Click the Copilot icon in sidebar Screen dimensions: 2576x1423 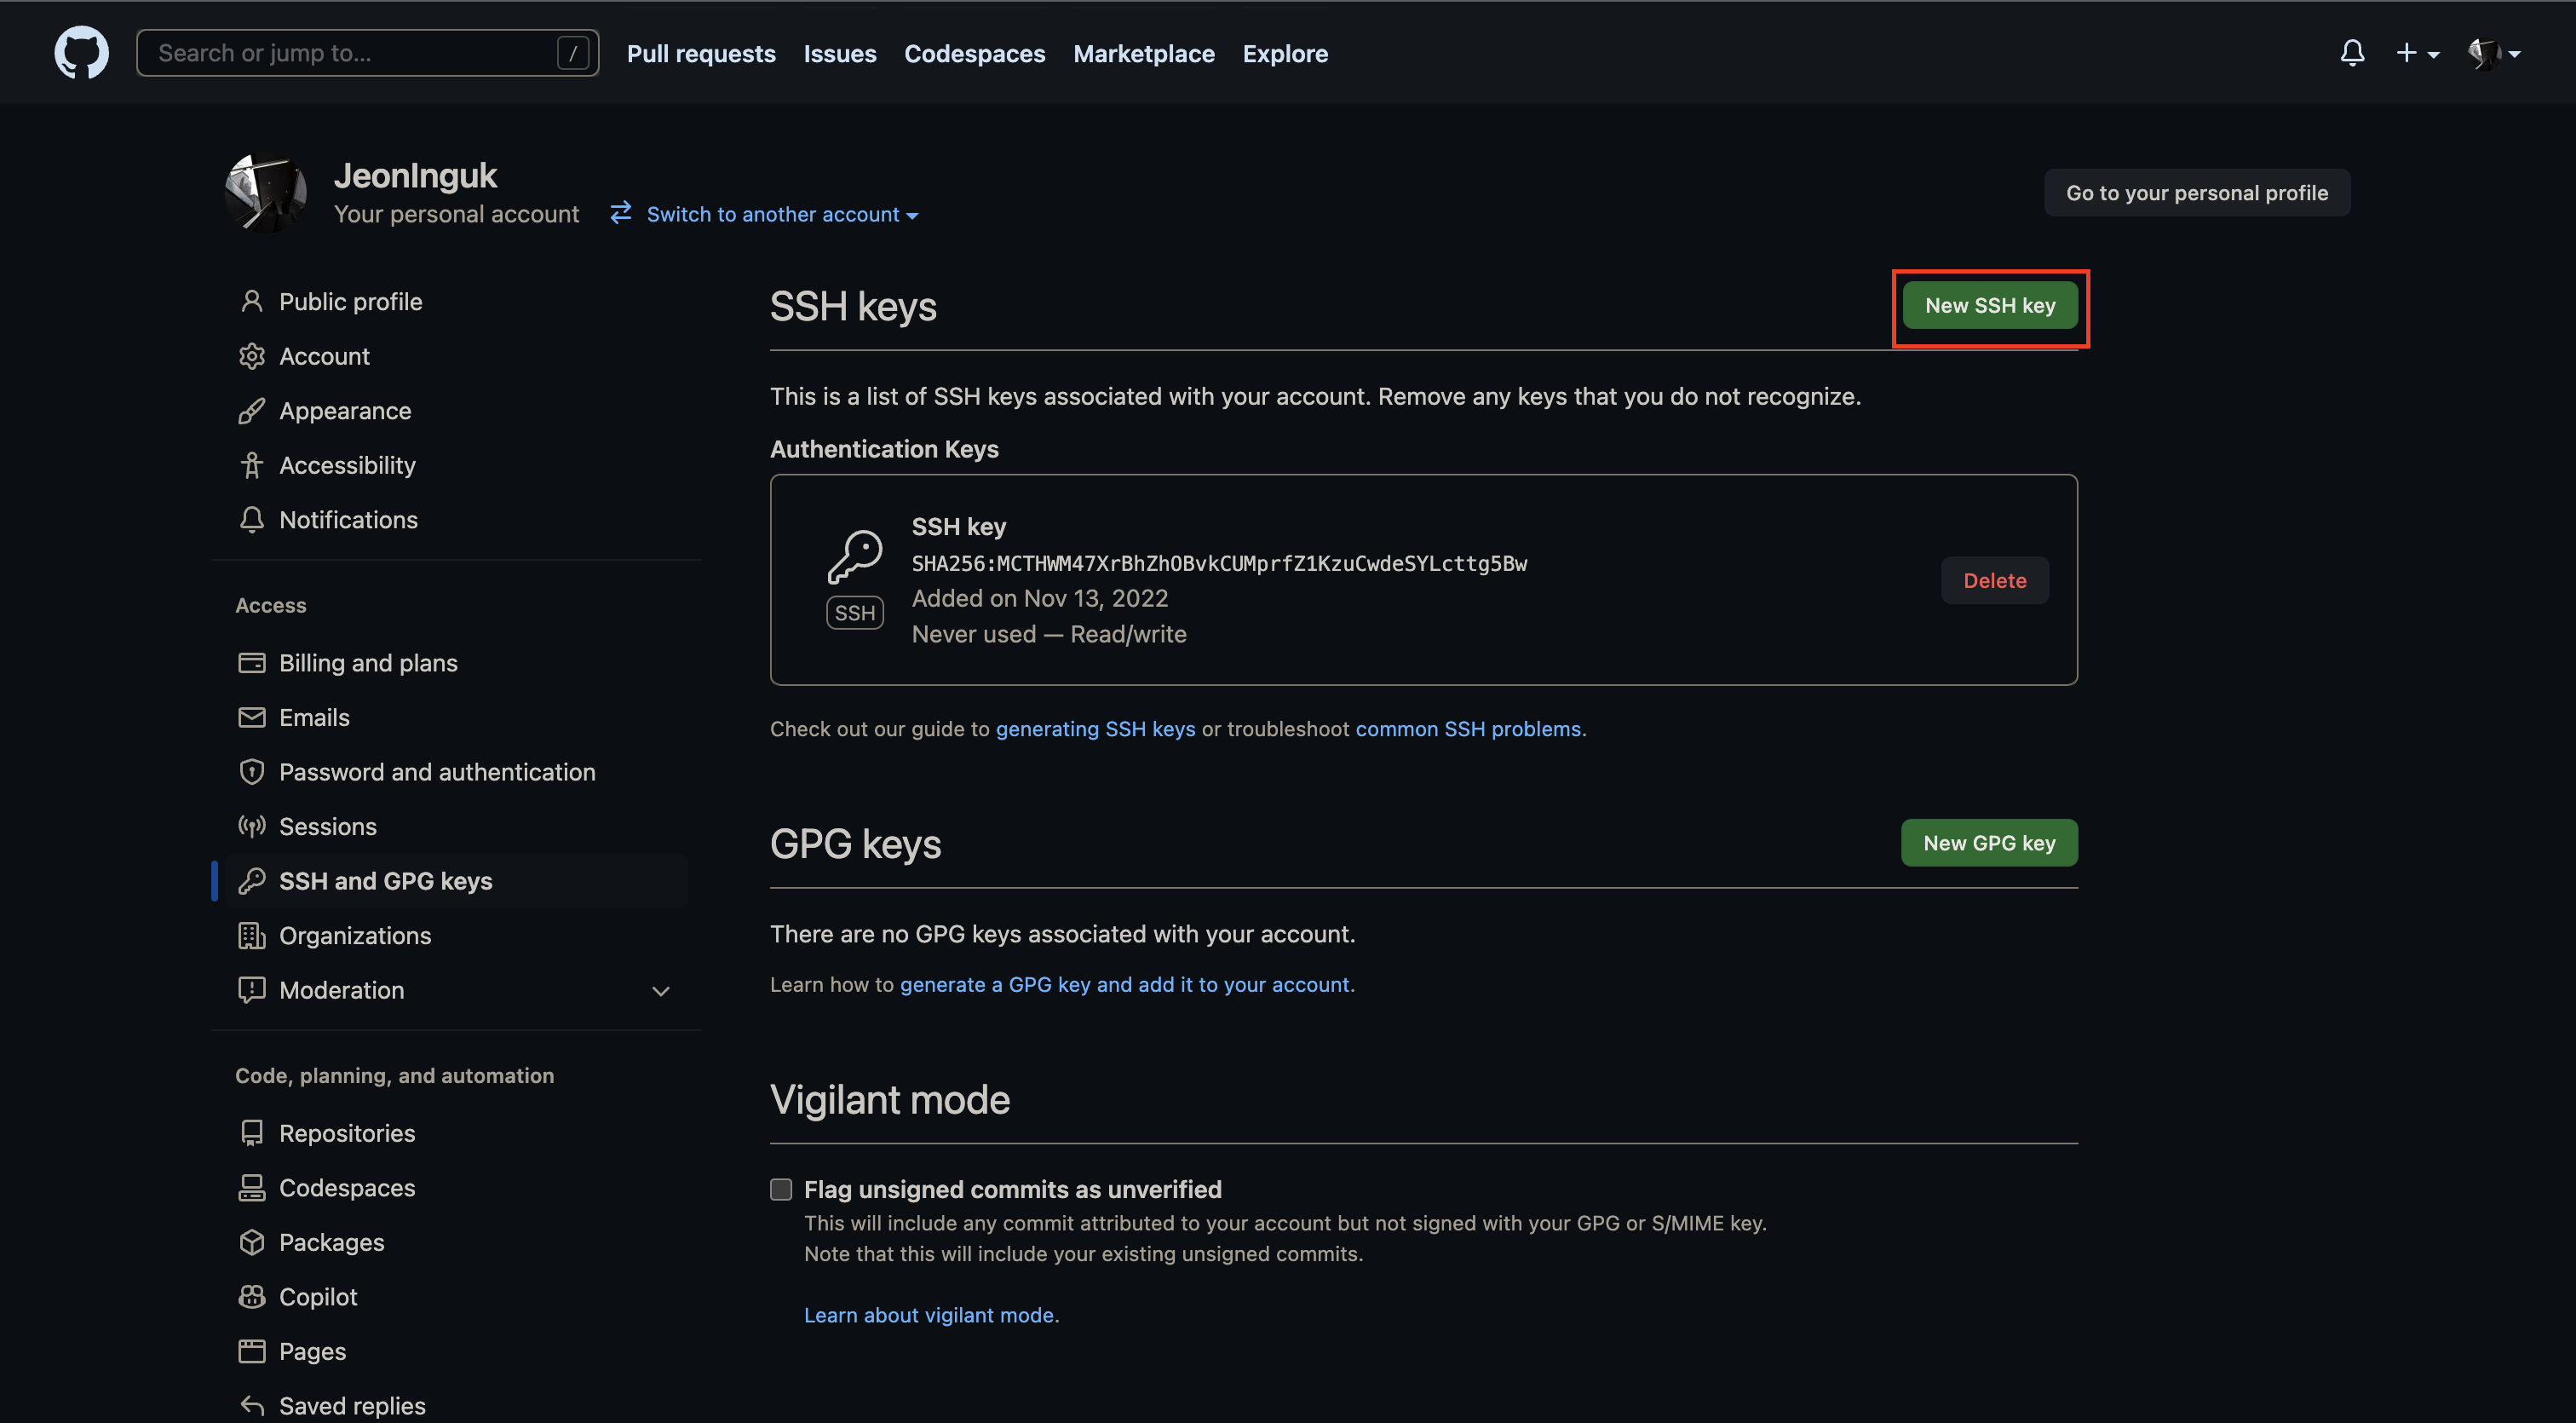pyautogui.click(x=252, y=1296)
